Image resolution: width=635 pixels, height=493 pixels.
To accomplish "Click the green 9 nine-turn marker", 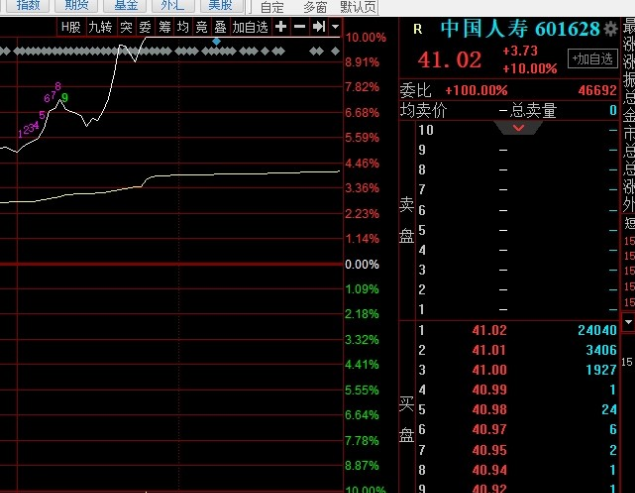I will point(65,97).
